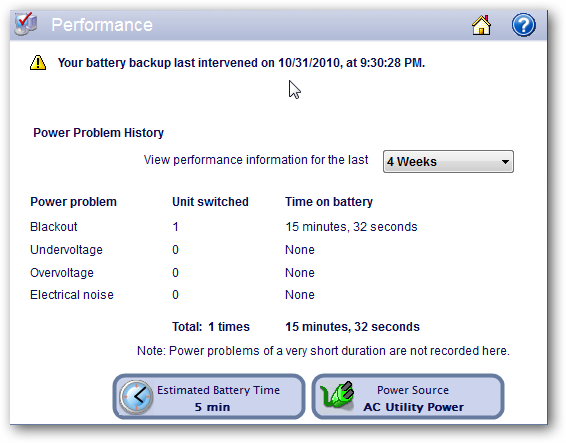Click the green power plug icon
Screen dimensions: 566x443
tap(337, 395)
